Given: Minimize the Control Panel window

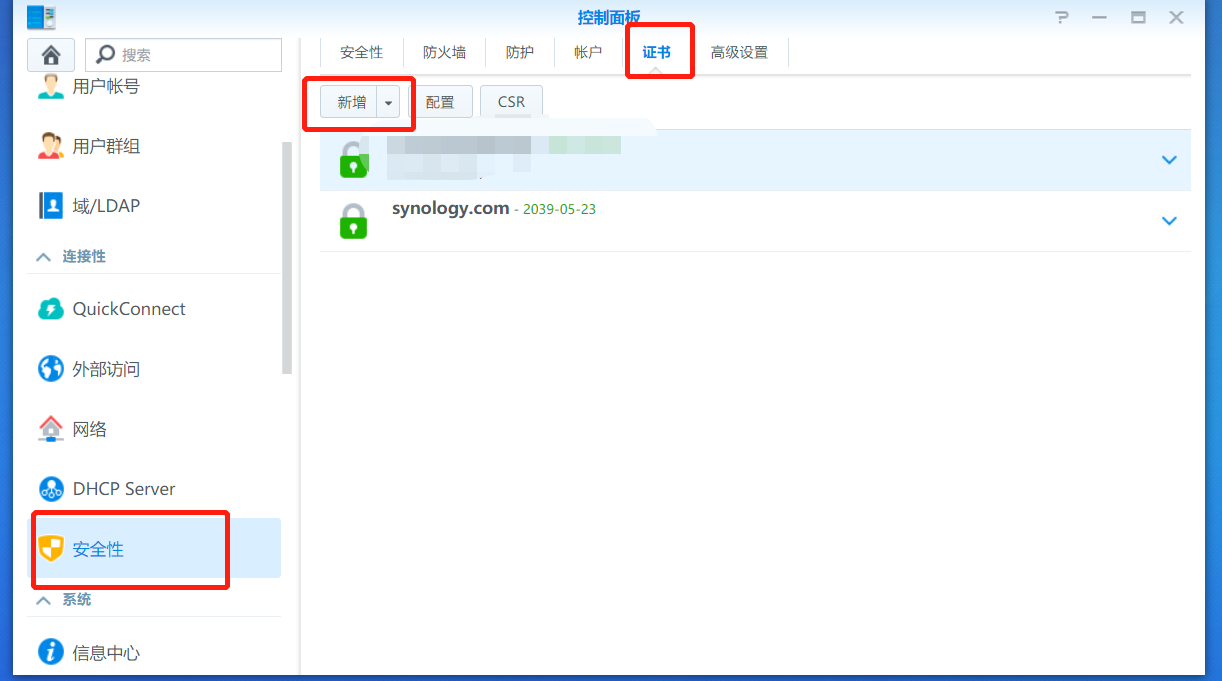Looking at the screenshot, I should (x=1100, y=17).
